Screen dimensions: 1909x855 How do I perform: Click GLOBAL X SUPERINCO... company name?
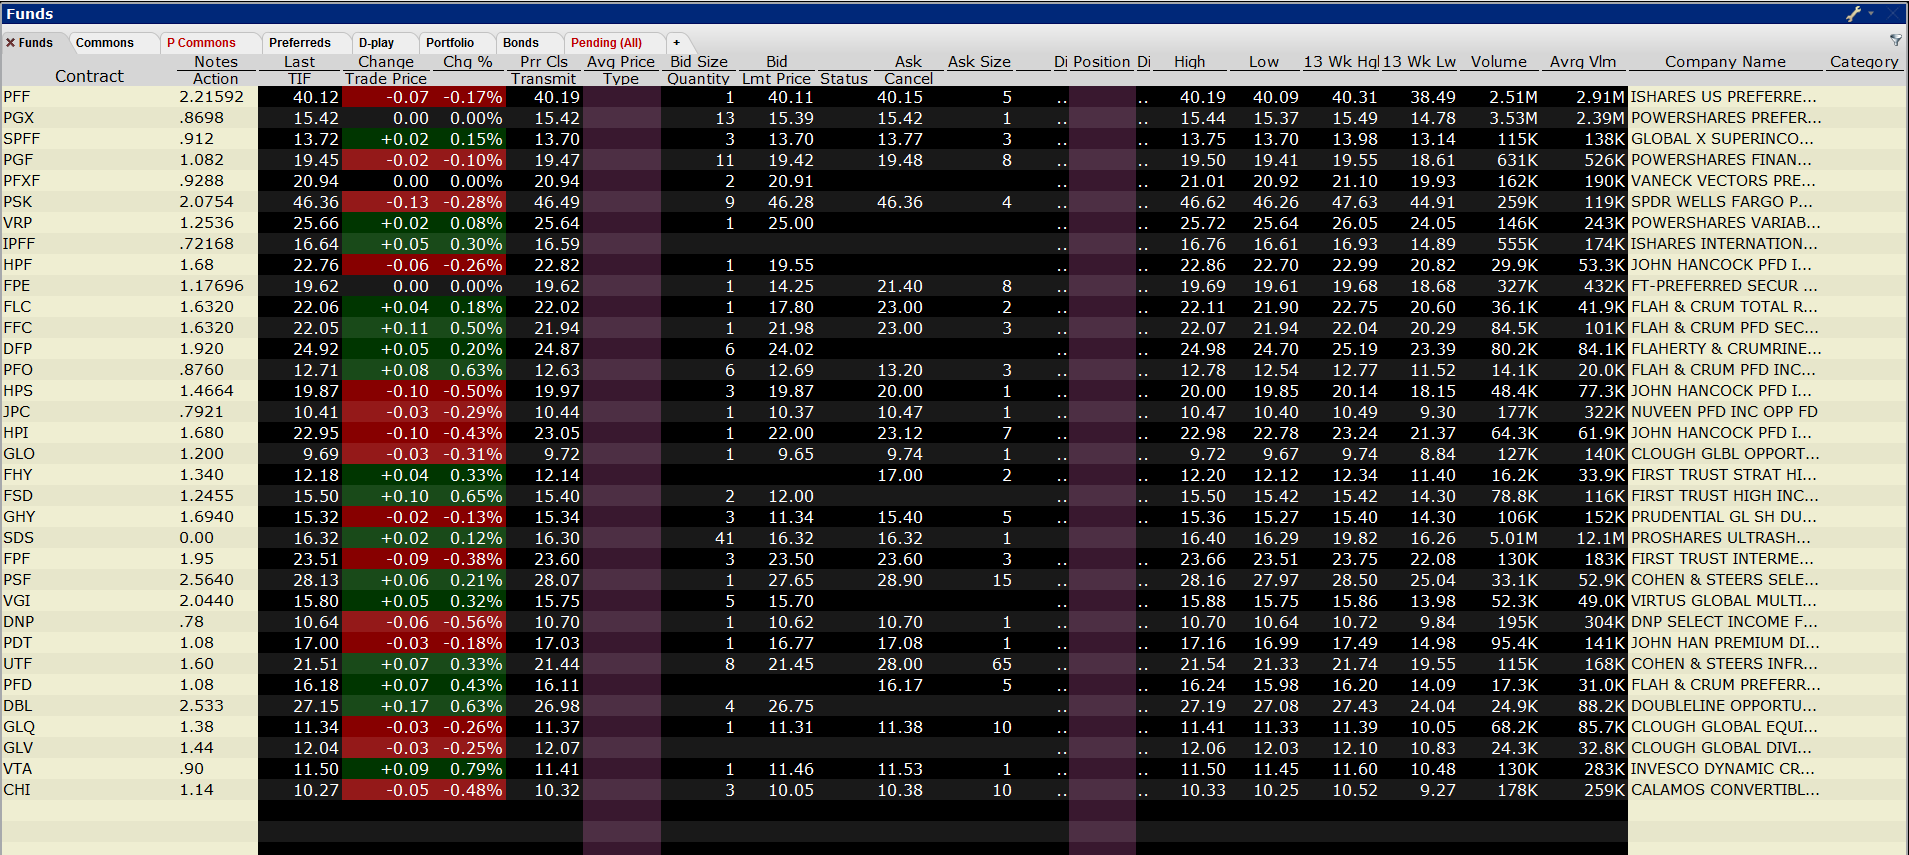tap(1722, 139)
